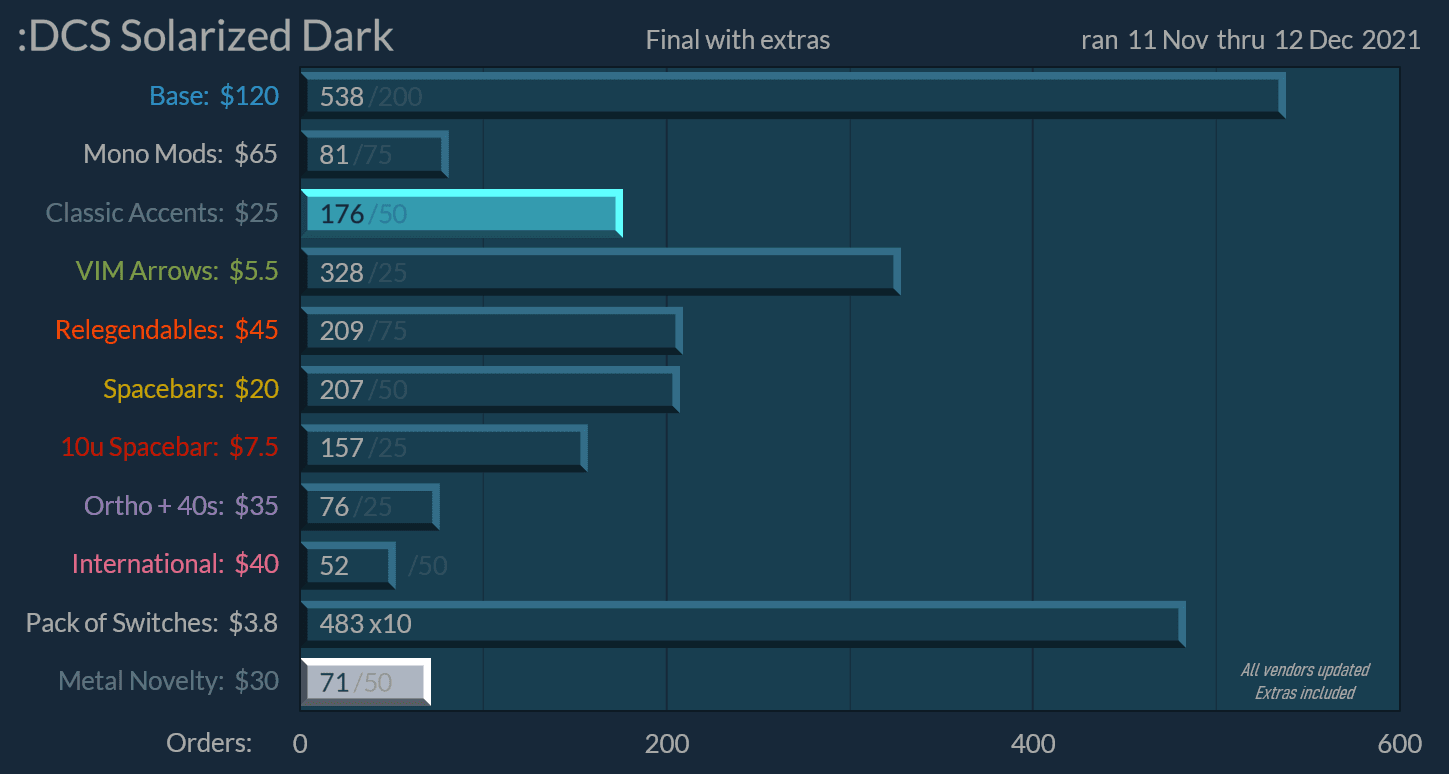This screenshot has height=774, width=1449.
Task: Click the Mono Mods $65 label
Action: click(x=180, y=154)
